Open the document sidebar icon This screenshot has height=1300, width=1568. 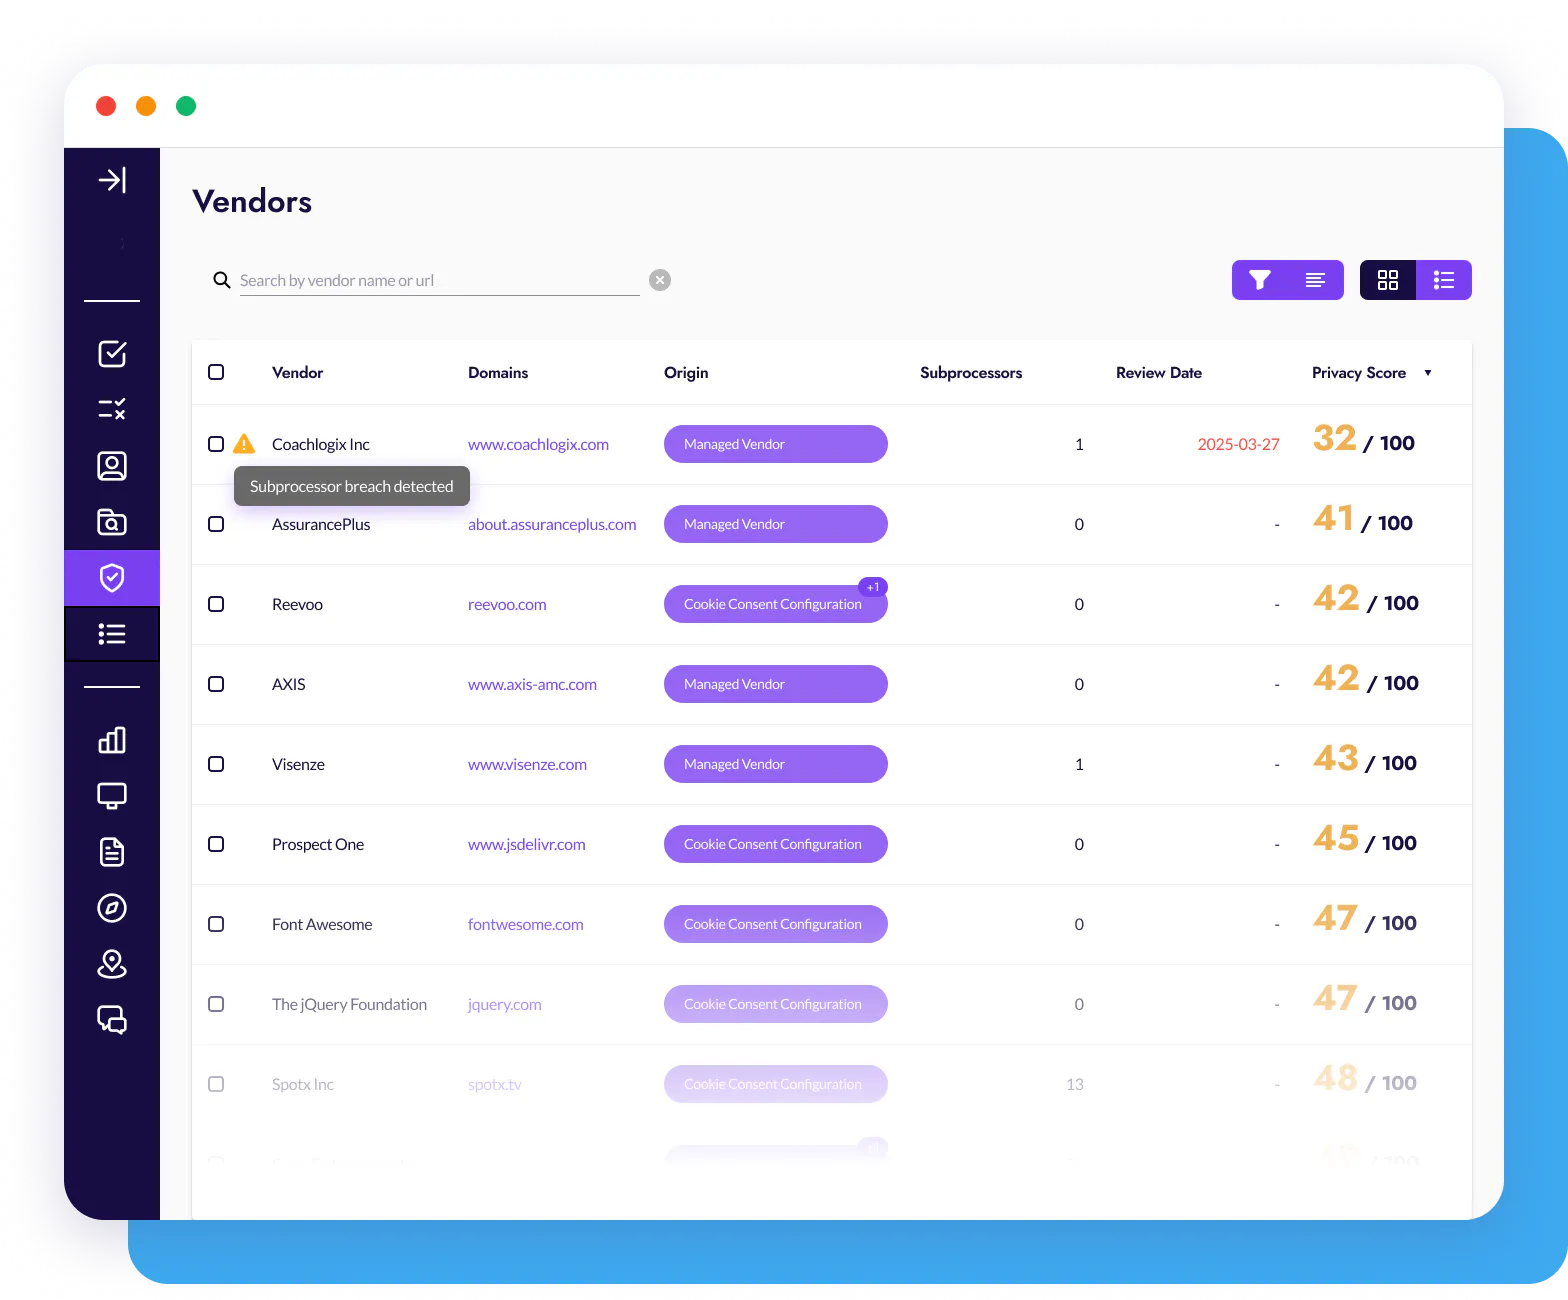click(x=112, y=852)
